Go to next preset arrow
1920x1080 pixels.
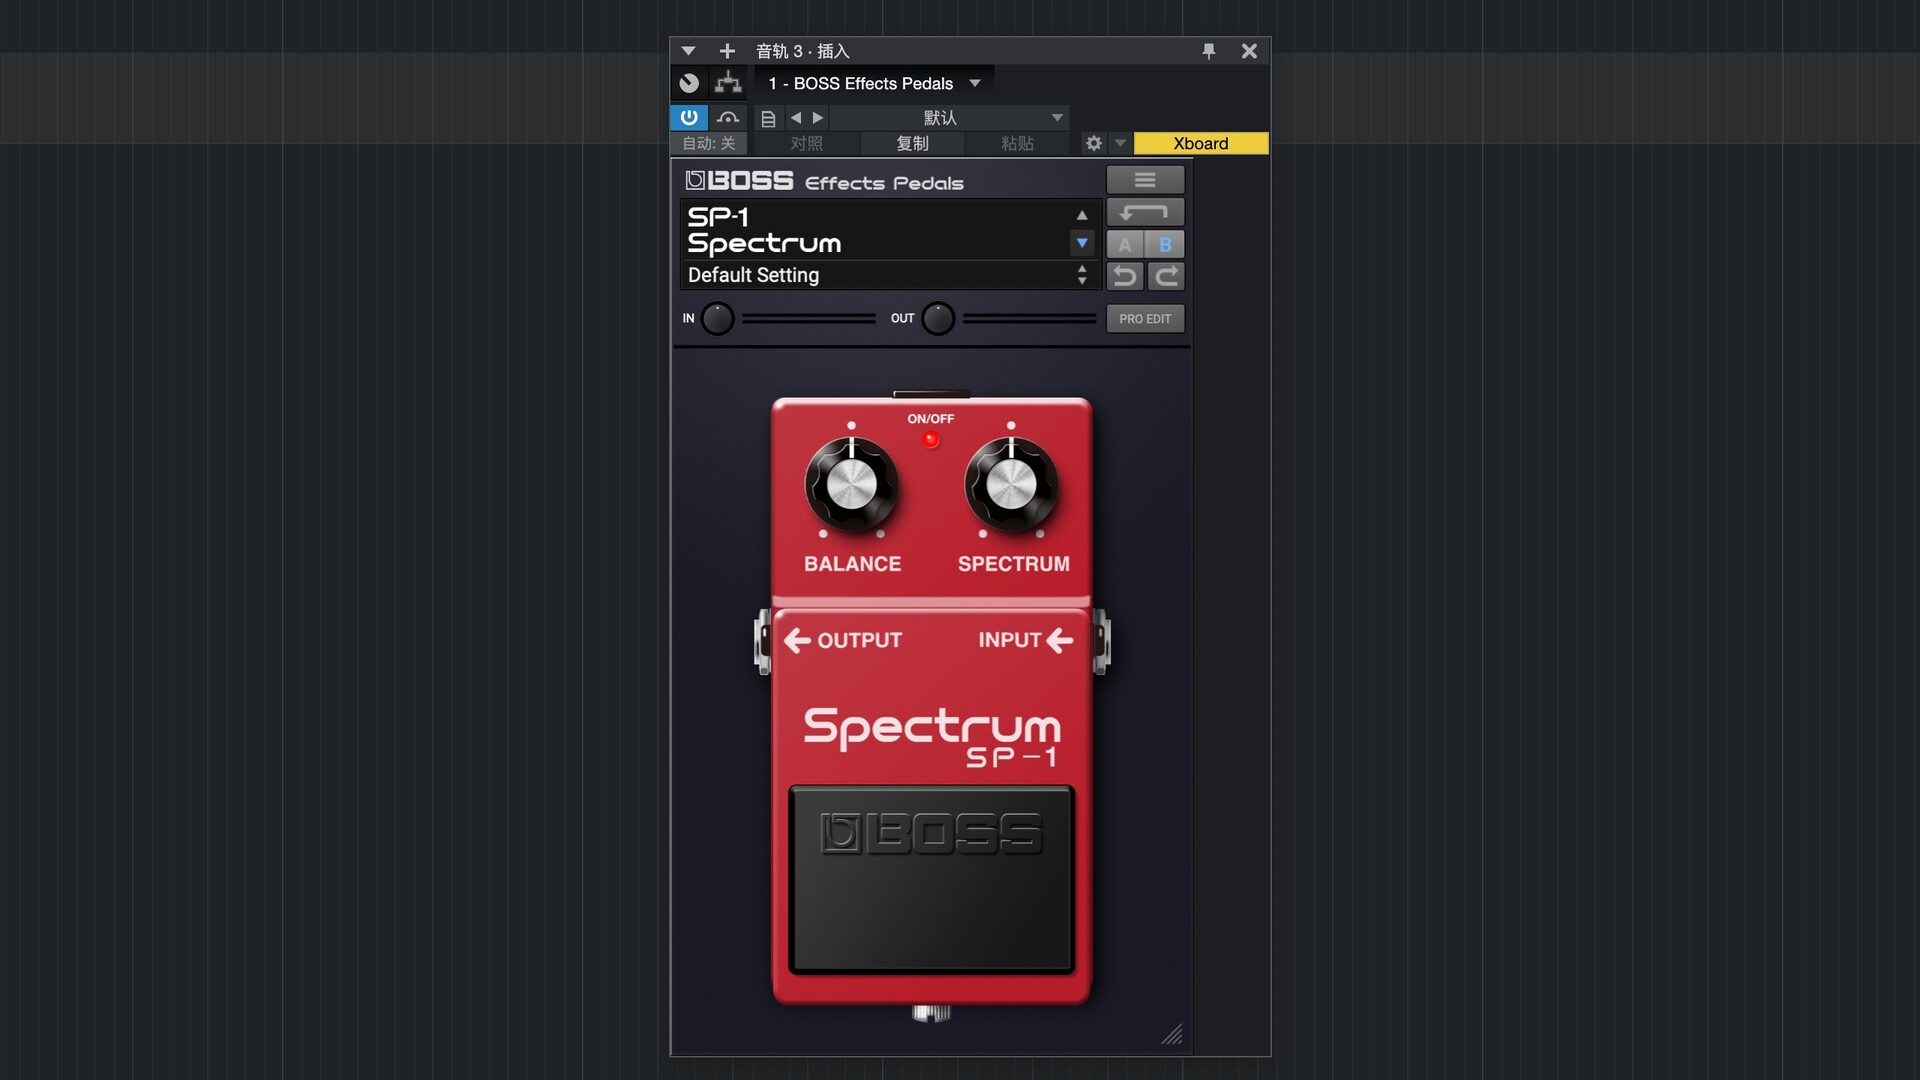tap(818, 118)
